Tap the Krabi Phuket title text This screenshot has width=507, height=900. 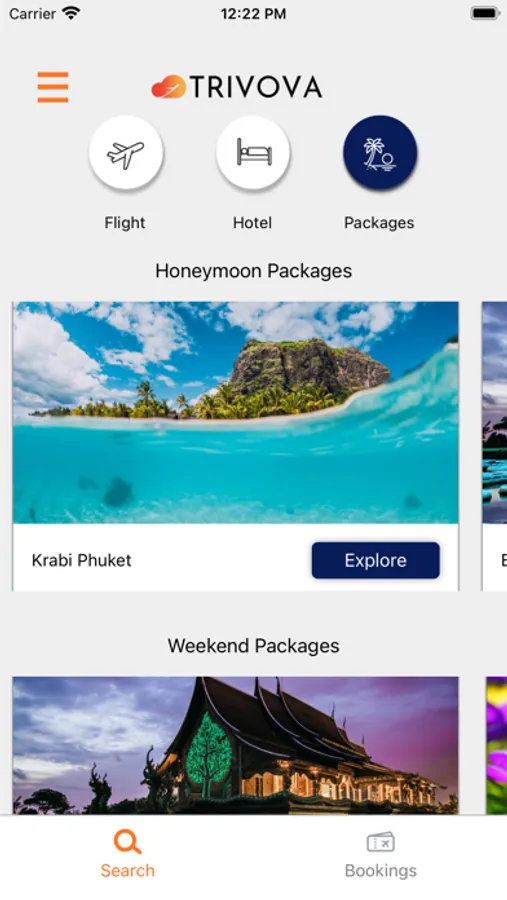(x=82, y=560)
